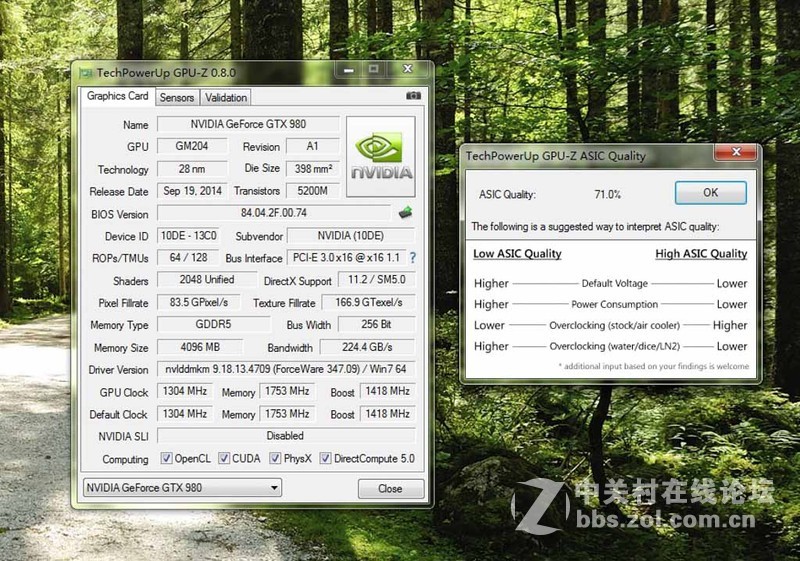Click the High ASIC Quality heading
Screen dimensions: 800x561
pyautogui.click(x=701, y=253)
